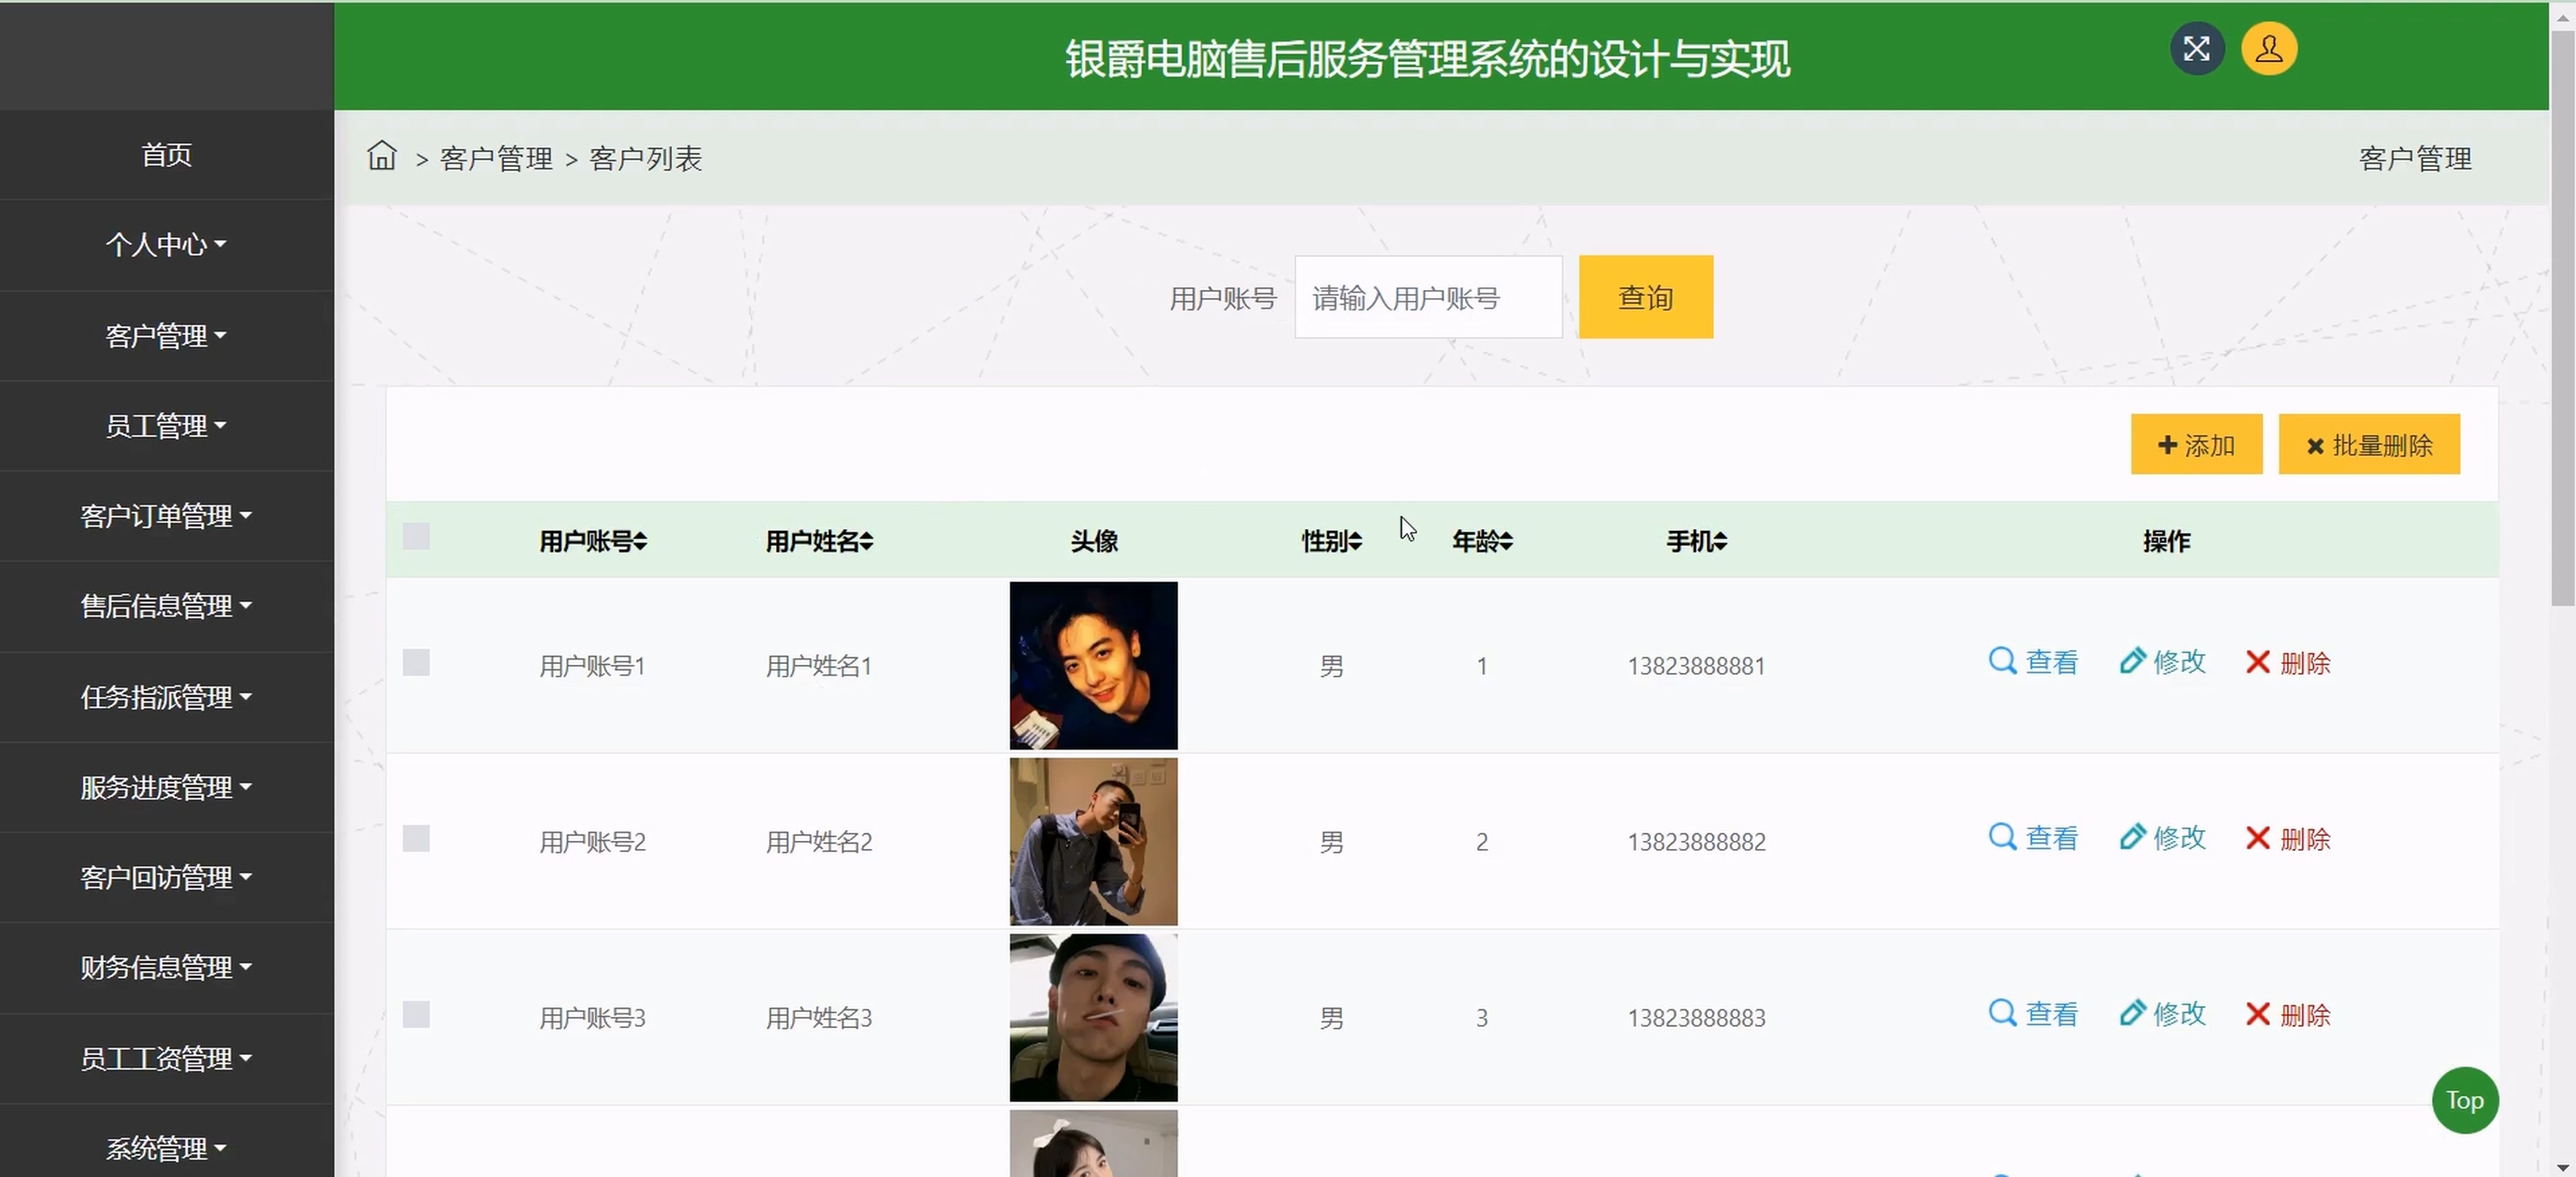Click the 用户姓名3 cell

click(819, 1018)
